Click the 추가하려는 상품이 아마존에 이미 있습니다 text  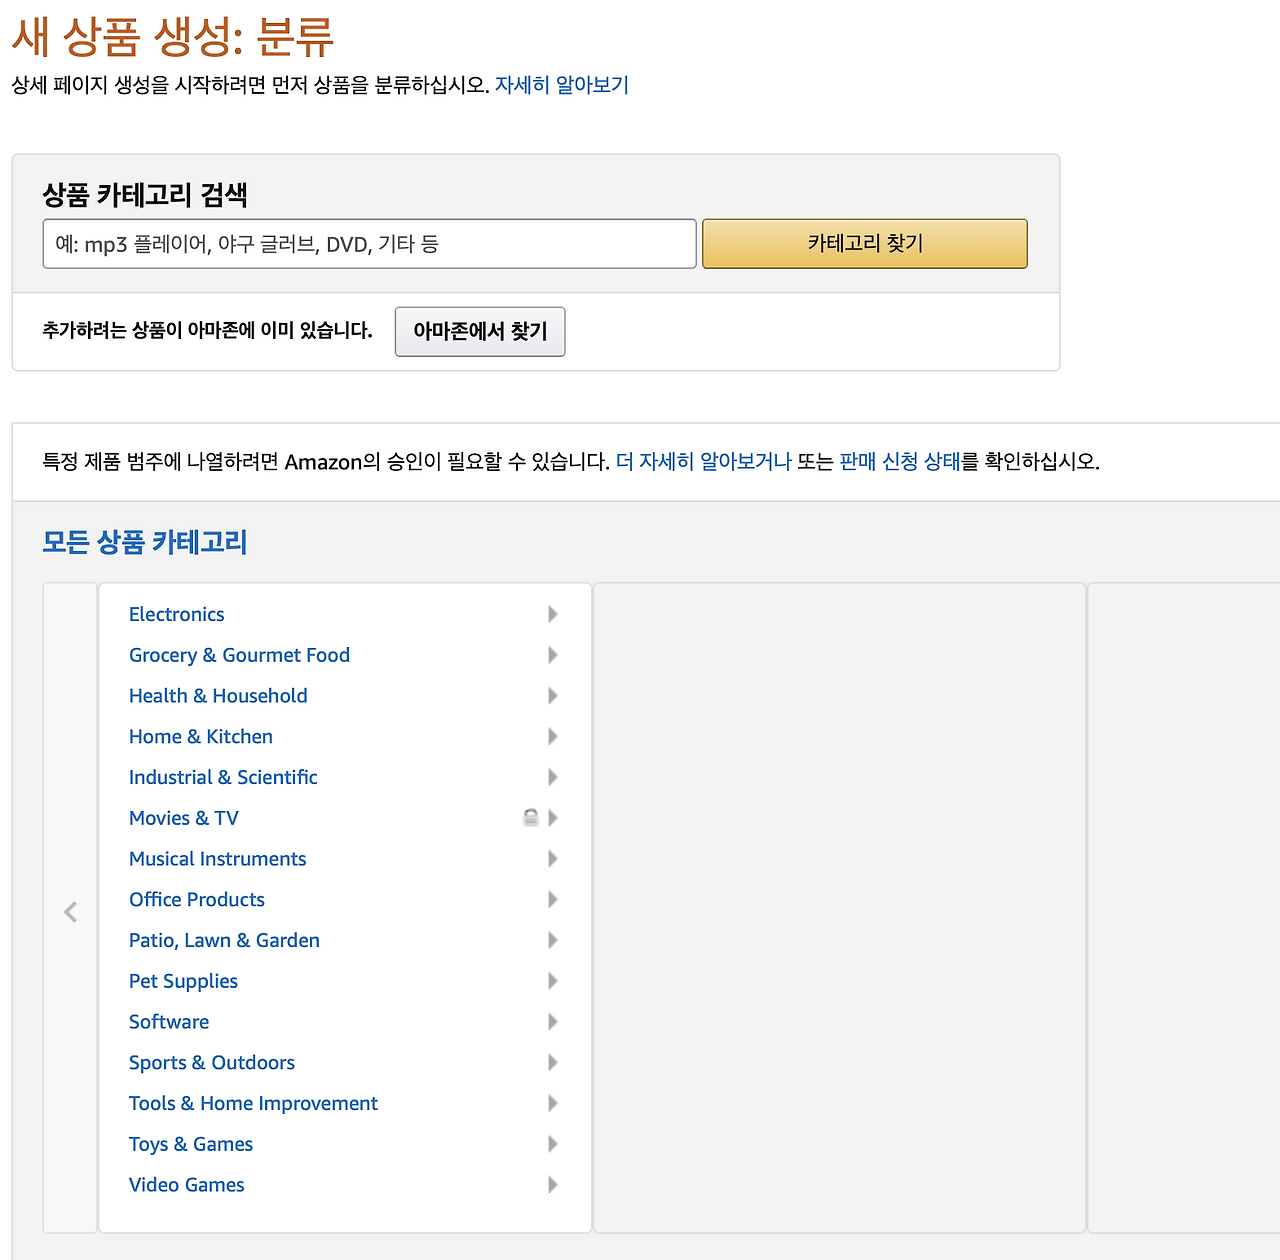tap(207, 330)
